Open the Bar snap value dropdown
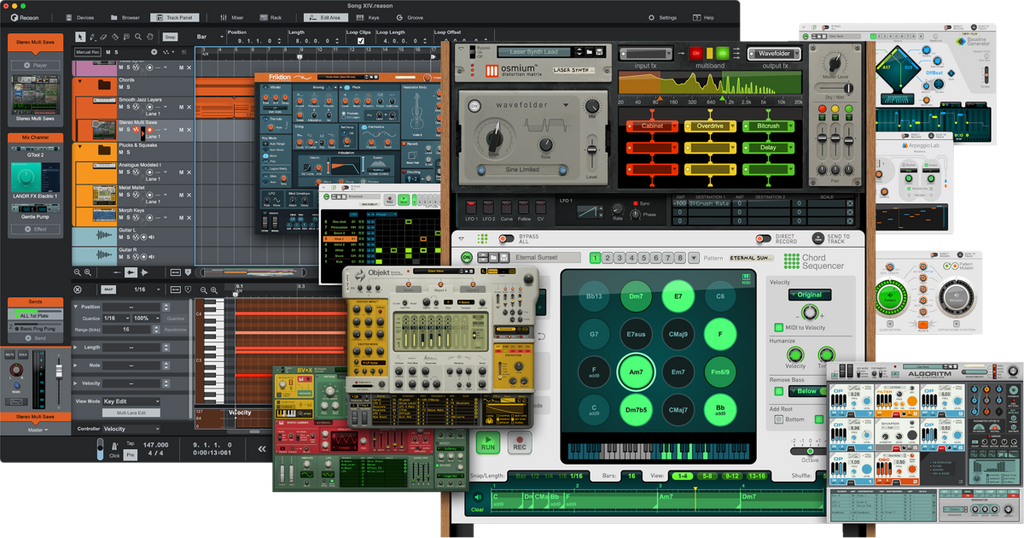This screenshot has width=1024, height=538. [x=210, y=37]
